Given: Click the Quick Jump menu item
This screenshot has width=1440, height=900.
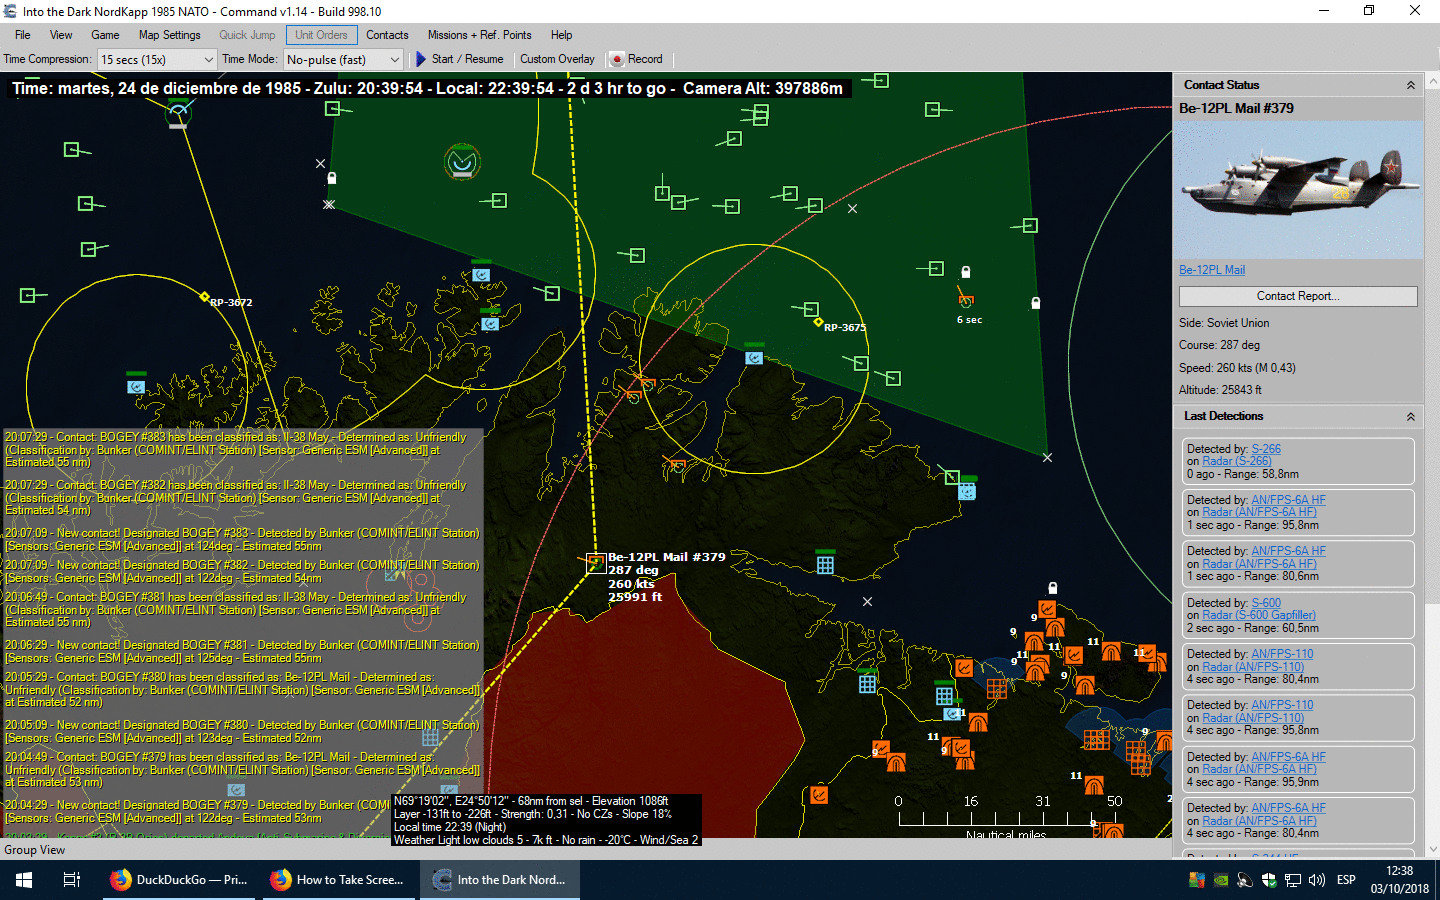Looking at the screenshot, I should click(247, 35).
